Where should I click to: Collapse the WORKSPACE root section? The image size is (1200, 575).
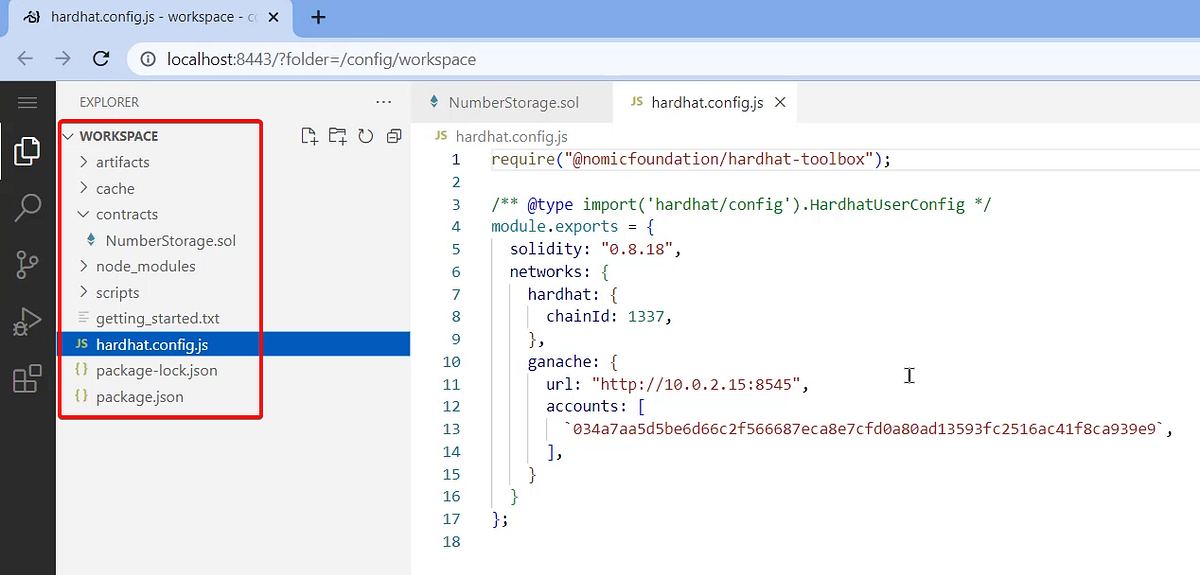(x=68, y=136)
